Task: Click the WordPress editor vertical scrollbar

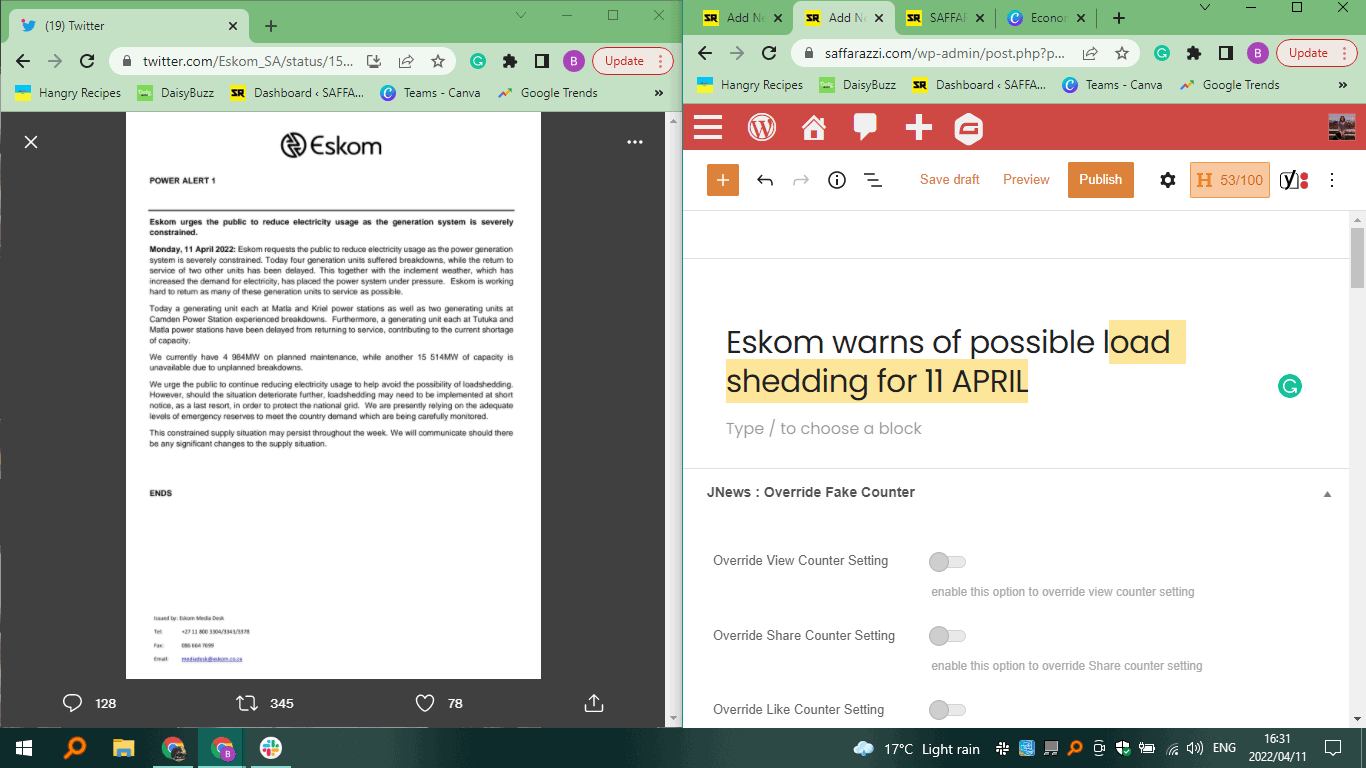Action: [1357, 258]
